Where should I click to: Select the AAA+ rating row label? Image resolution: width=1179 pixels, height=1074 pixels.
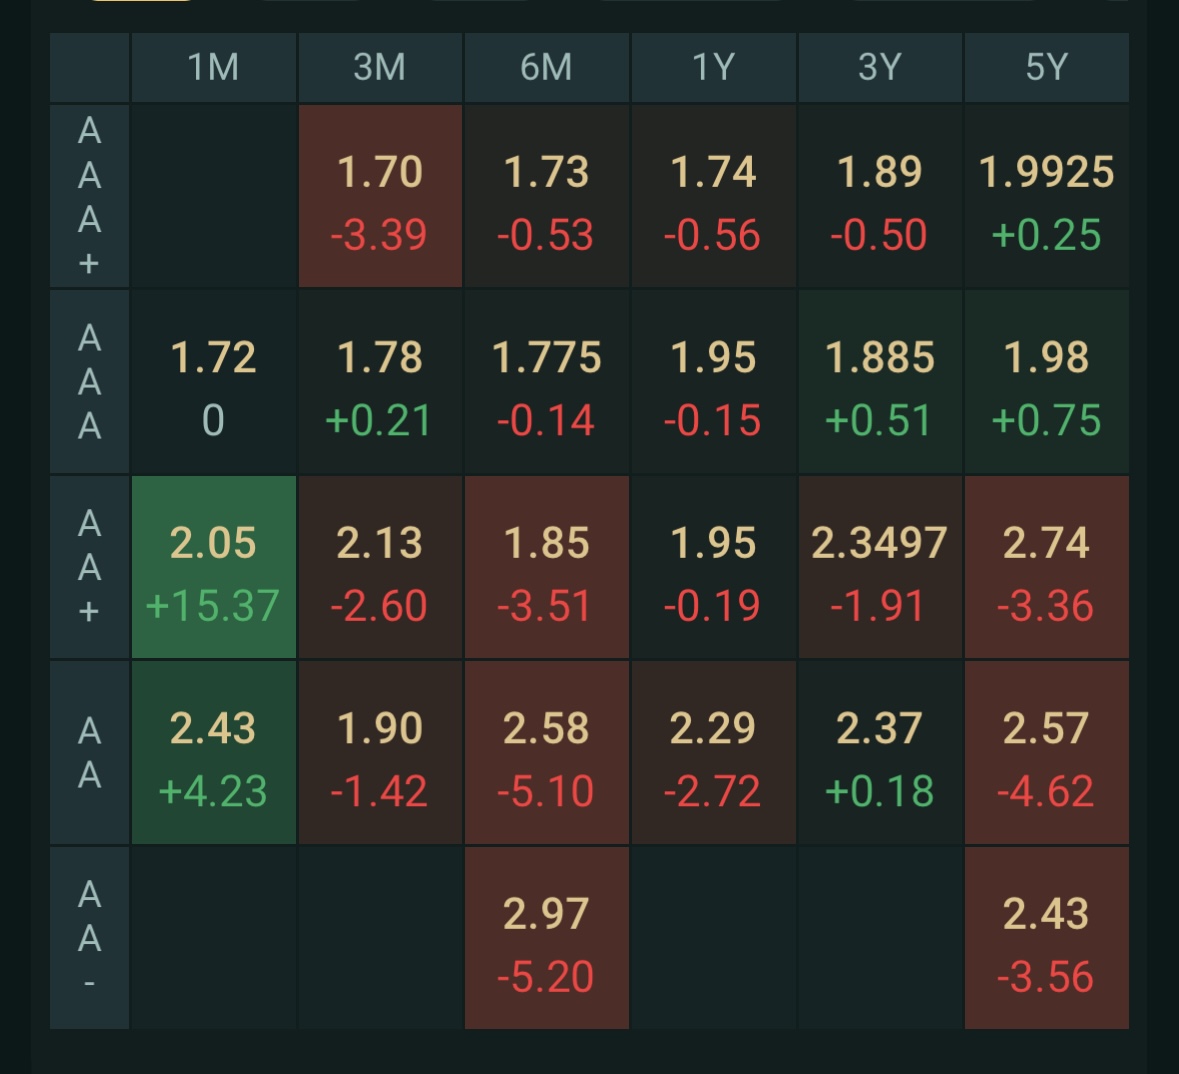click(90, 196)
